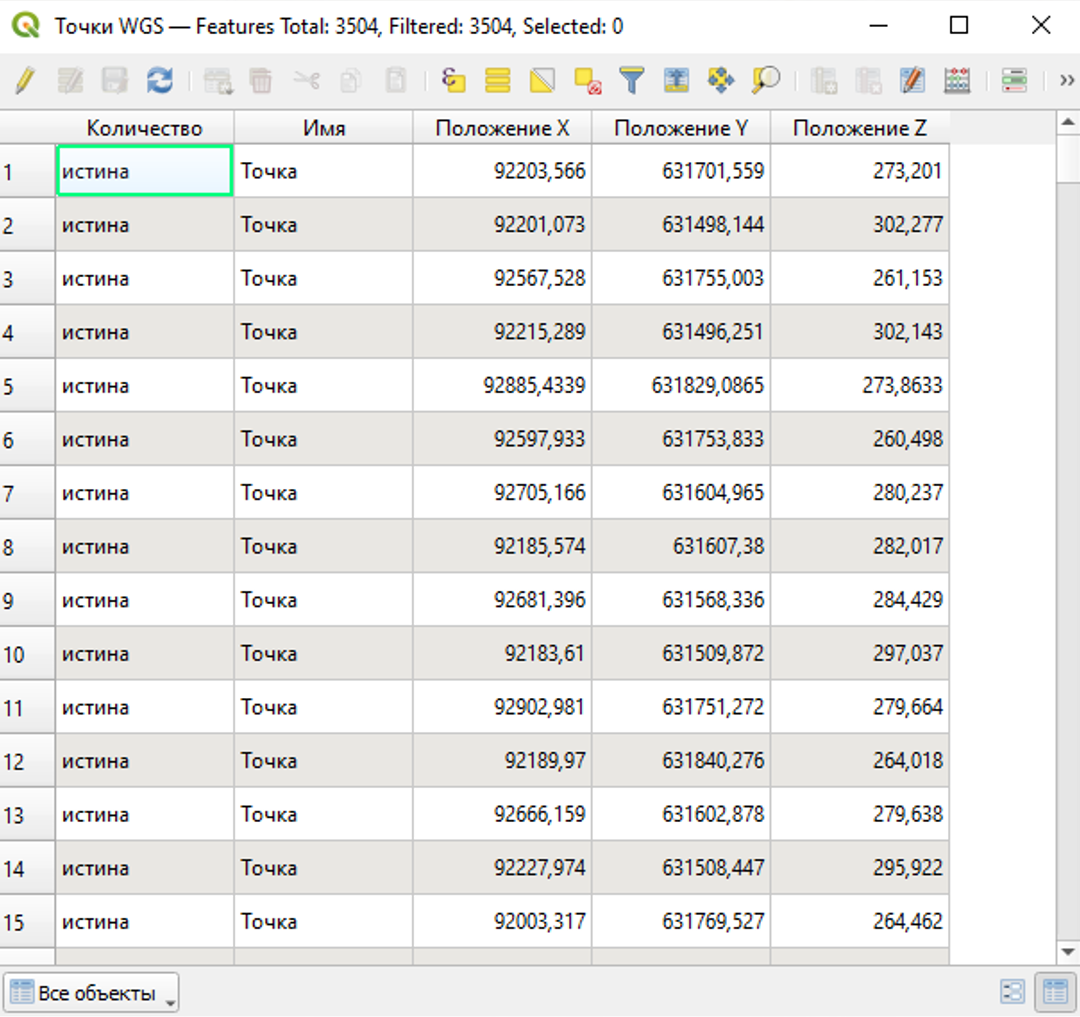1080x1017 pixels.
Task: Open the 'Все объекты' filter dropdown
Action: pyautogui.click(x=91, y=993)
